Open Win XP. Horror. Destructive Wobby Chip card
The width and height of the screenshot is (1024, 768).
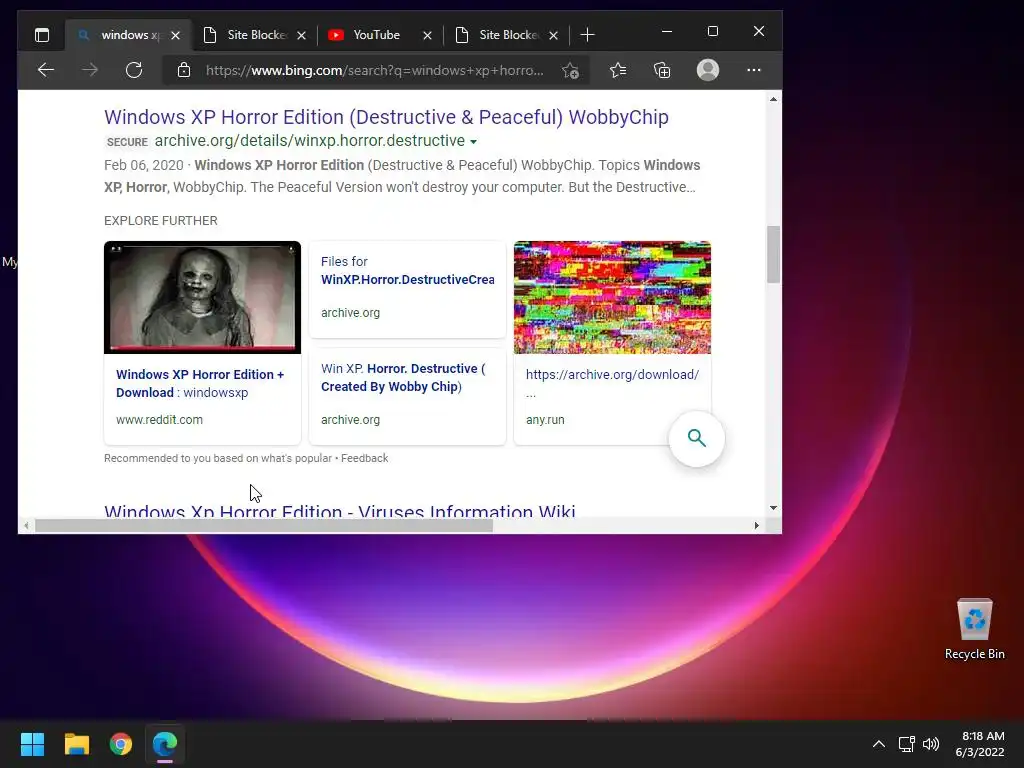[407, 396]
